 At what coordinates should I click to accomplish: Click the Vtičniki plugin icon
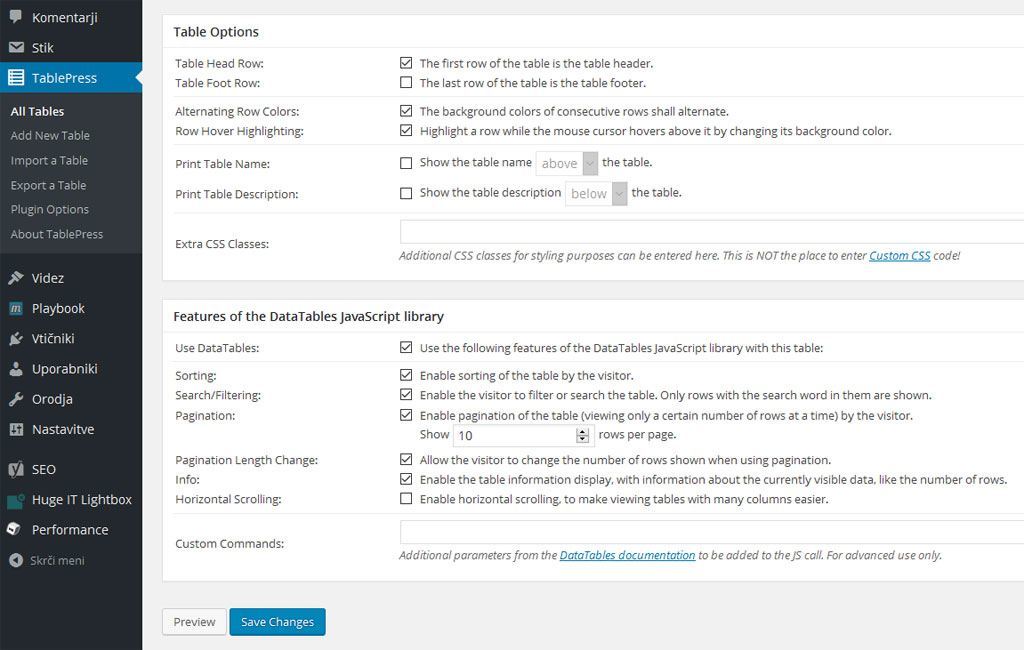tap(16, 338)
